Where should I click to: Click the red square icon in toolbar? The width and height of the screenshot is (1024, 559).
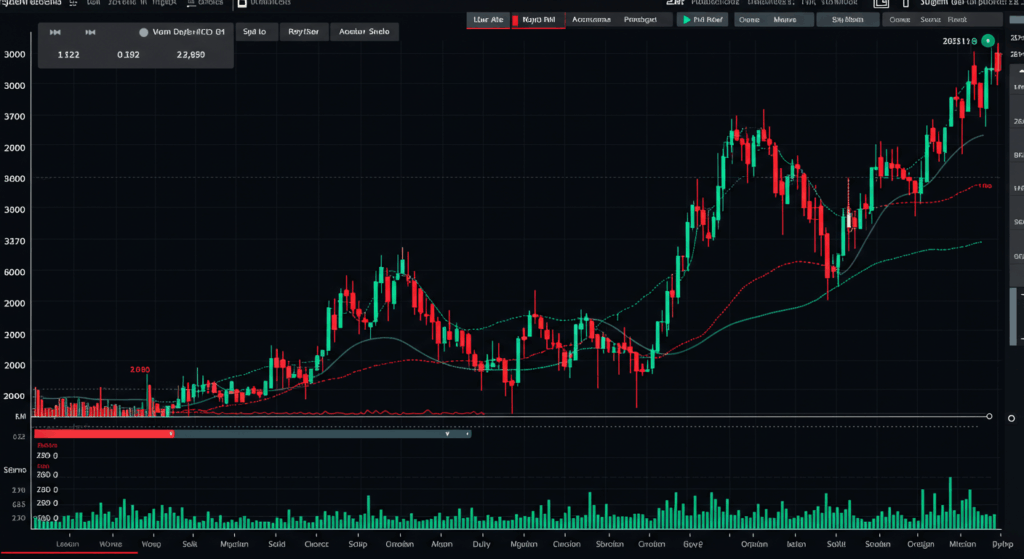[515, 20]
